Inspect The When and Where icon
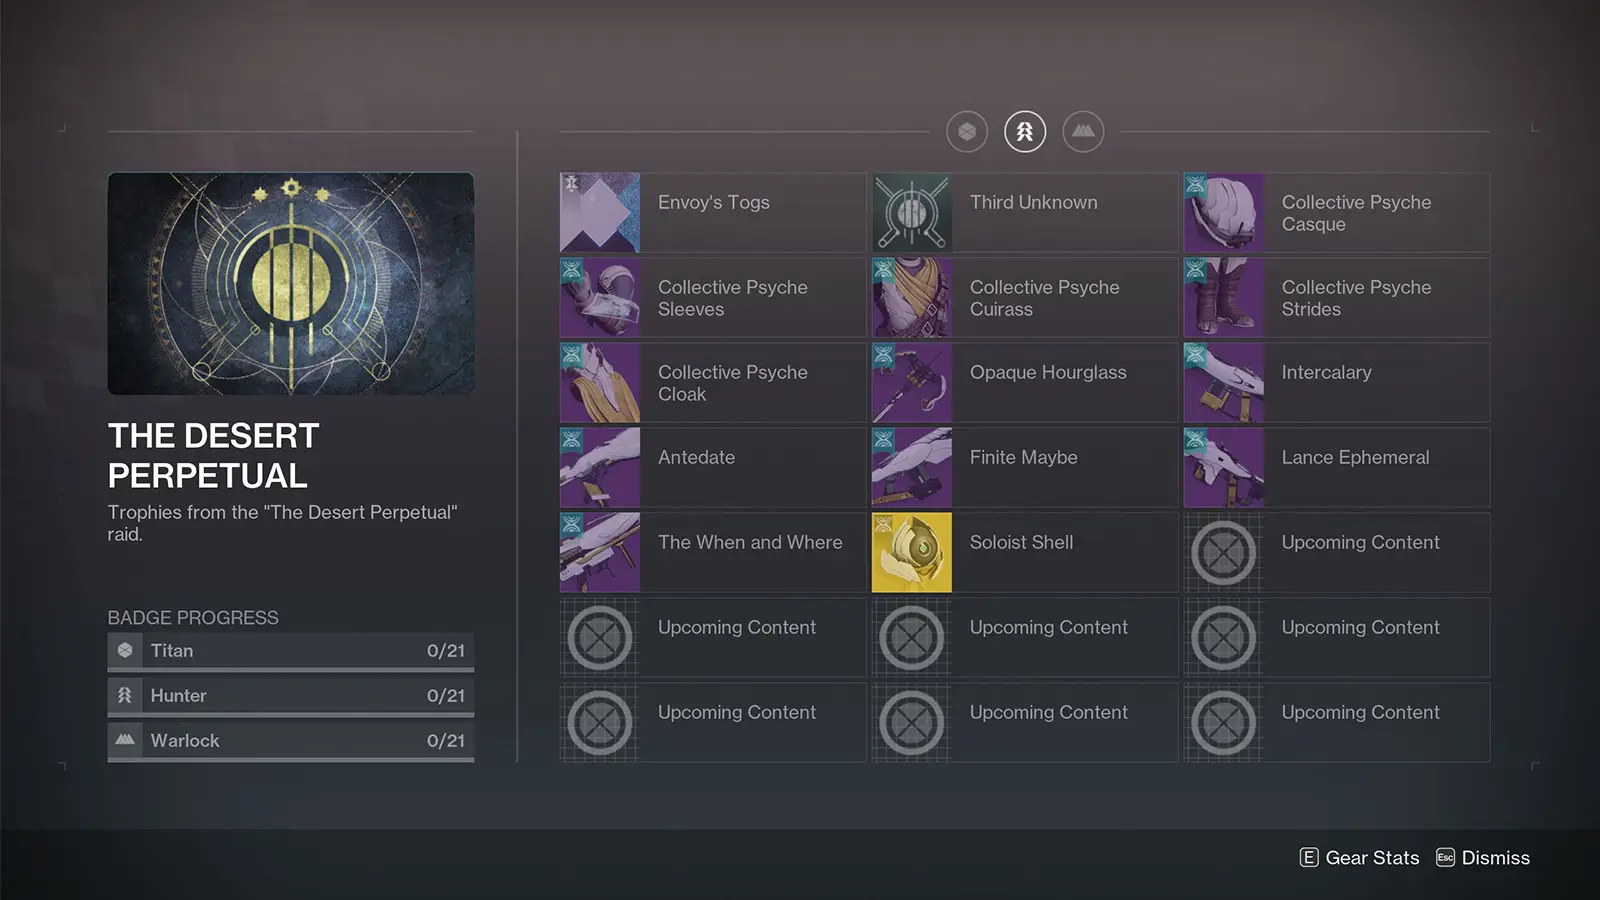Image resolution: width=1600 pixels, height=900 pixels. 600,552
